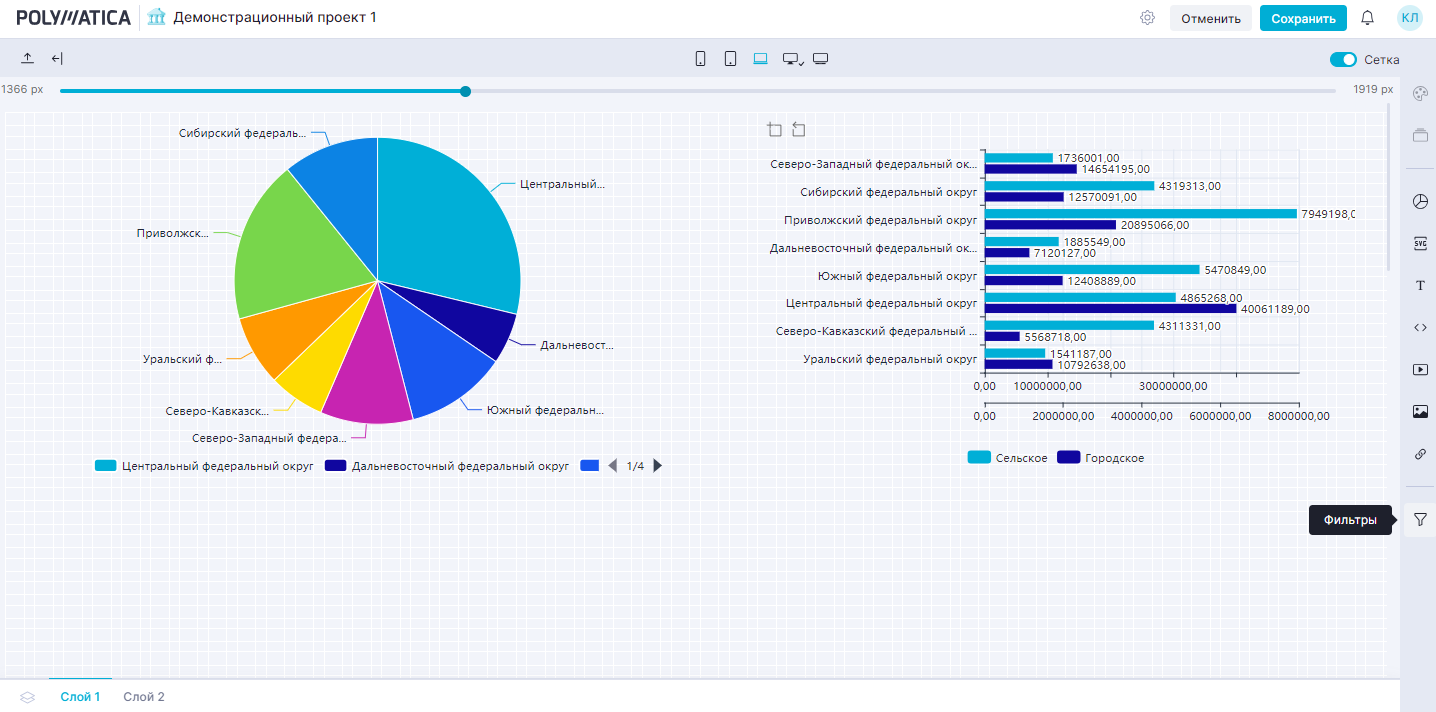Image resolution: width=1436 pixels, height=712 pixels.
Task: Go to previous pie chart legend page
Action: click(x=613, y=466)
